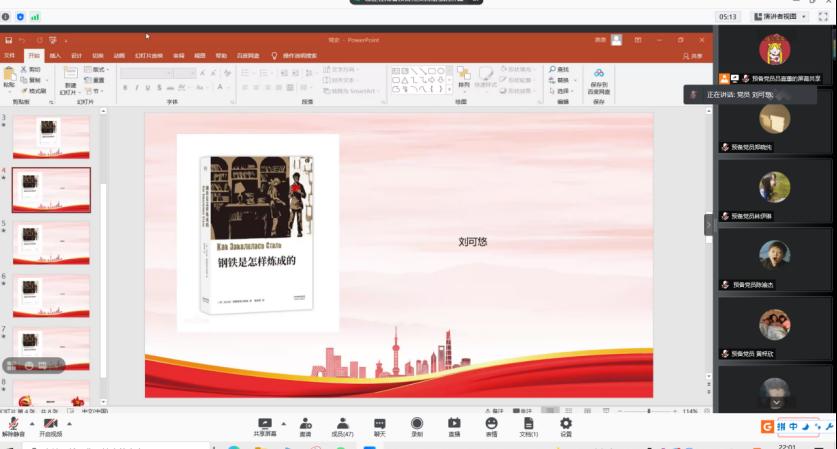Open the 文件 menu in PowerPoint

pos(10,56)
